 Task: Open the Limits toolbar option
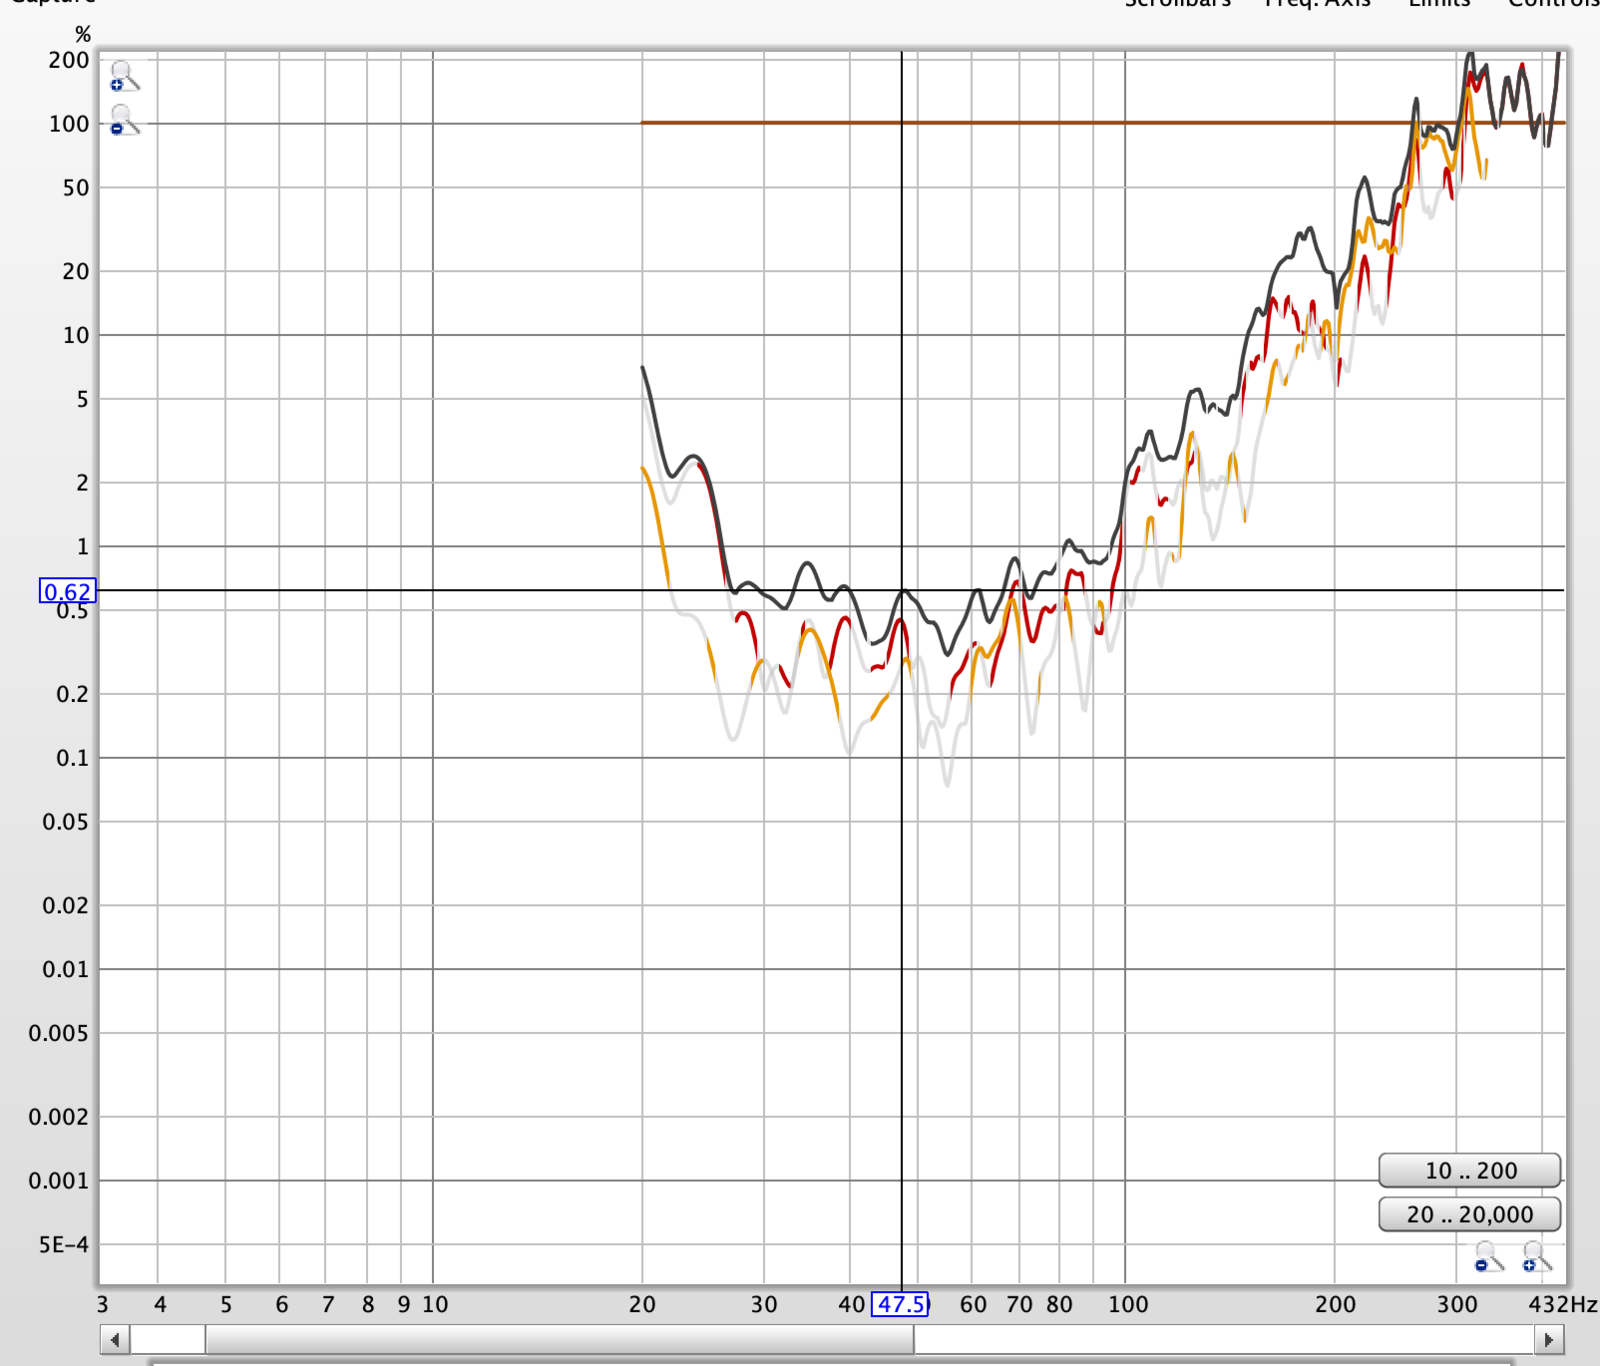click(1439, 4)
